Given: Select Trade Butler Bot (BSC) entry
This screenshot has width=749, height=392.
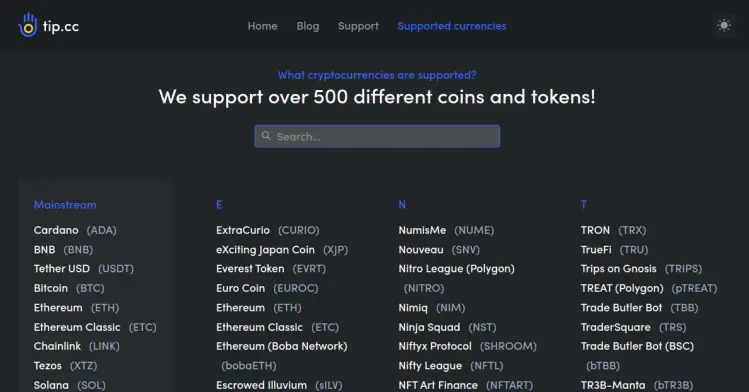Looking at the screenshot, I should 637,356.
